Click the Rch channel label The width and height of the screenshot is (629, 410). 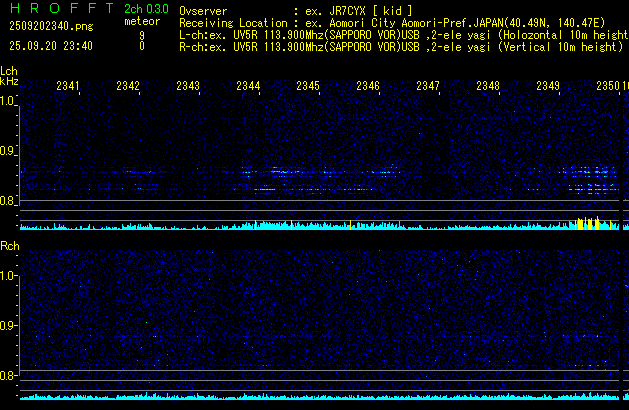(10, 246)
